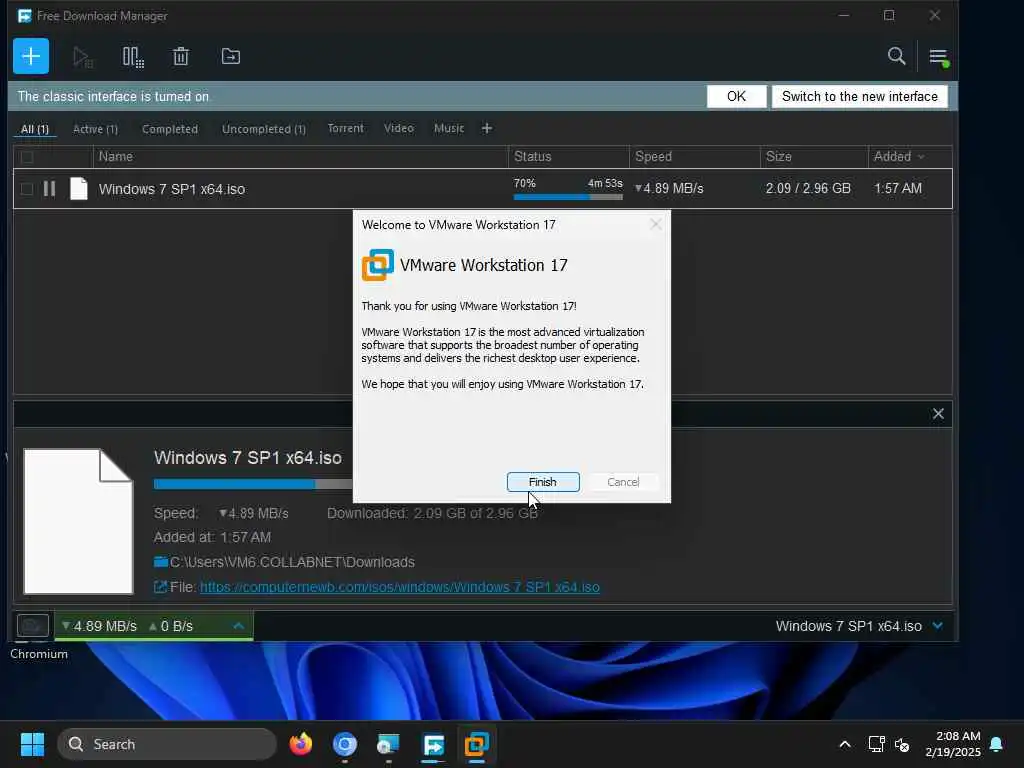Click the external link icon beside File
The height and width of the screenshot is (768, 1024).
[x=161, y=586]
